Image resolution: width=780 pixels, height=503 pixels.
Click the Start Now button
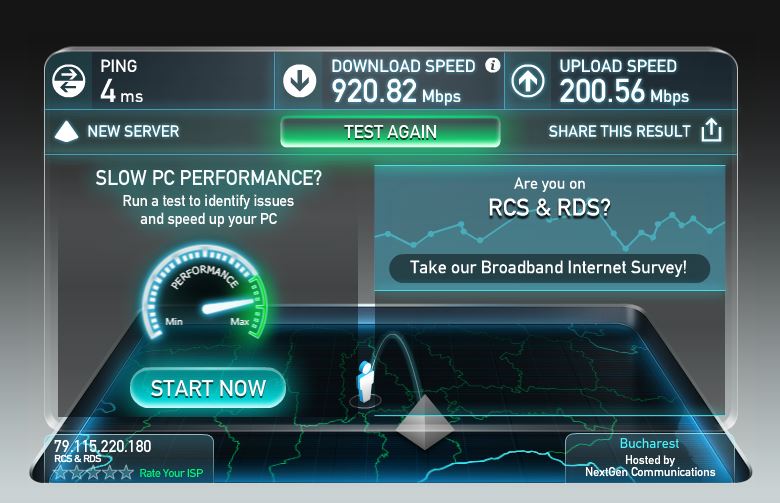(x=208, y=388)
